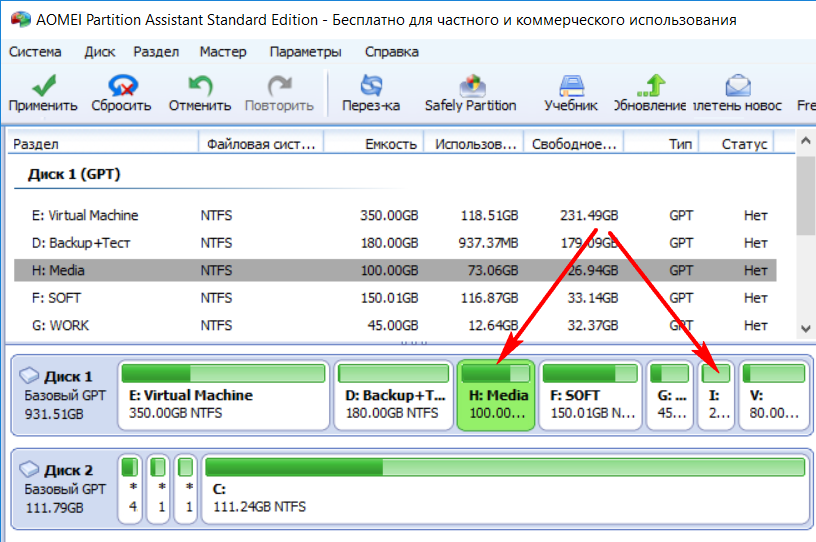This screenshot has width=816, height=542.
Task: Open the newsletter envelope icon
Action: [737, 86]
